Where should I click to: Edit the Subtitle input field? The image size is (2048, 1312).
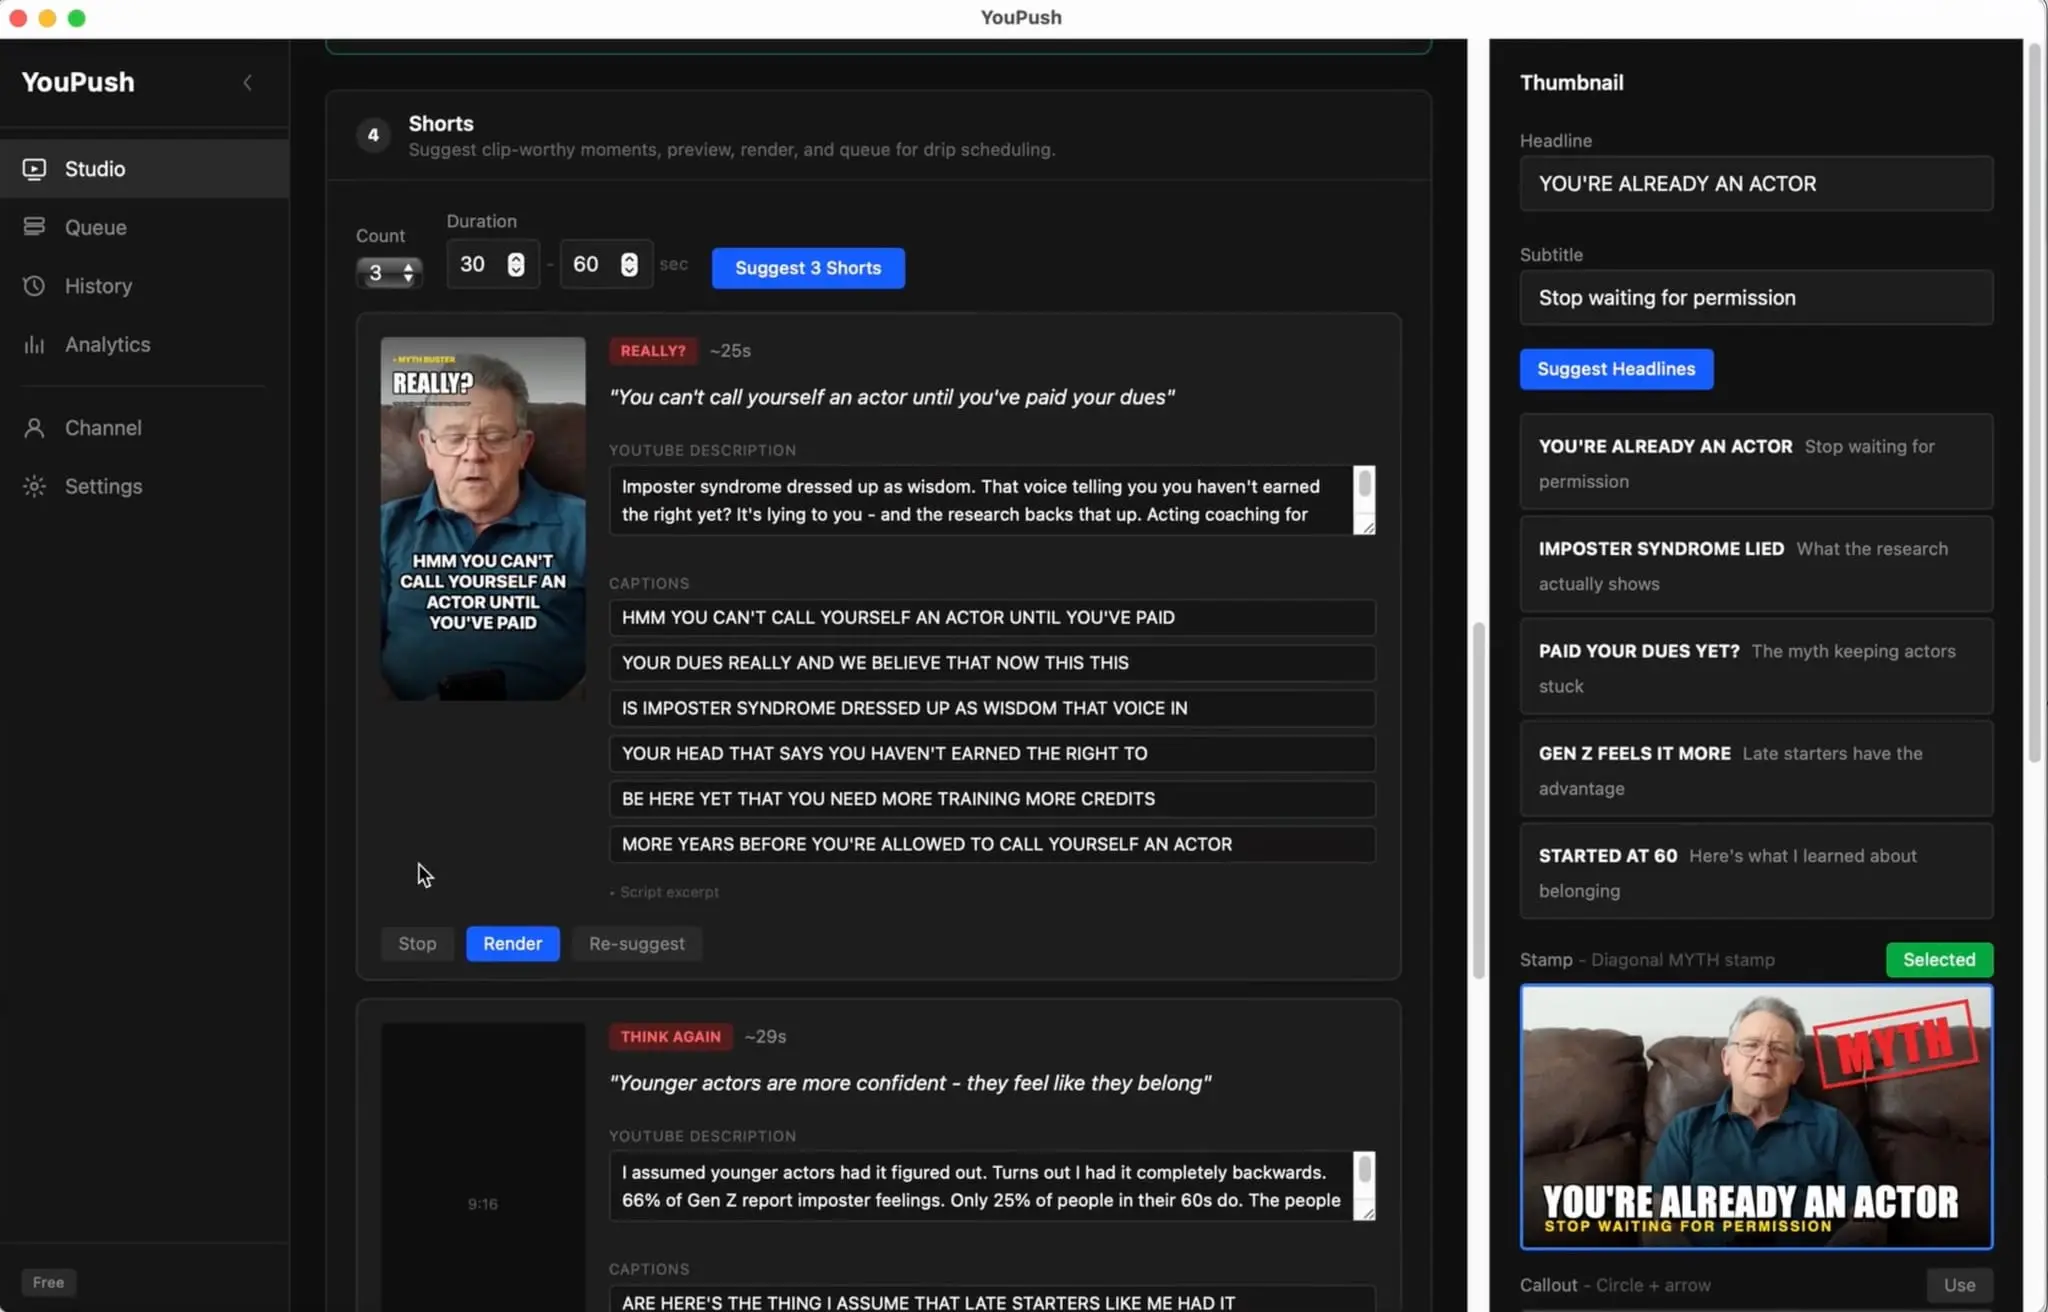[x=1756, y=298]
